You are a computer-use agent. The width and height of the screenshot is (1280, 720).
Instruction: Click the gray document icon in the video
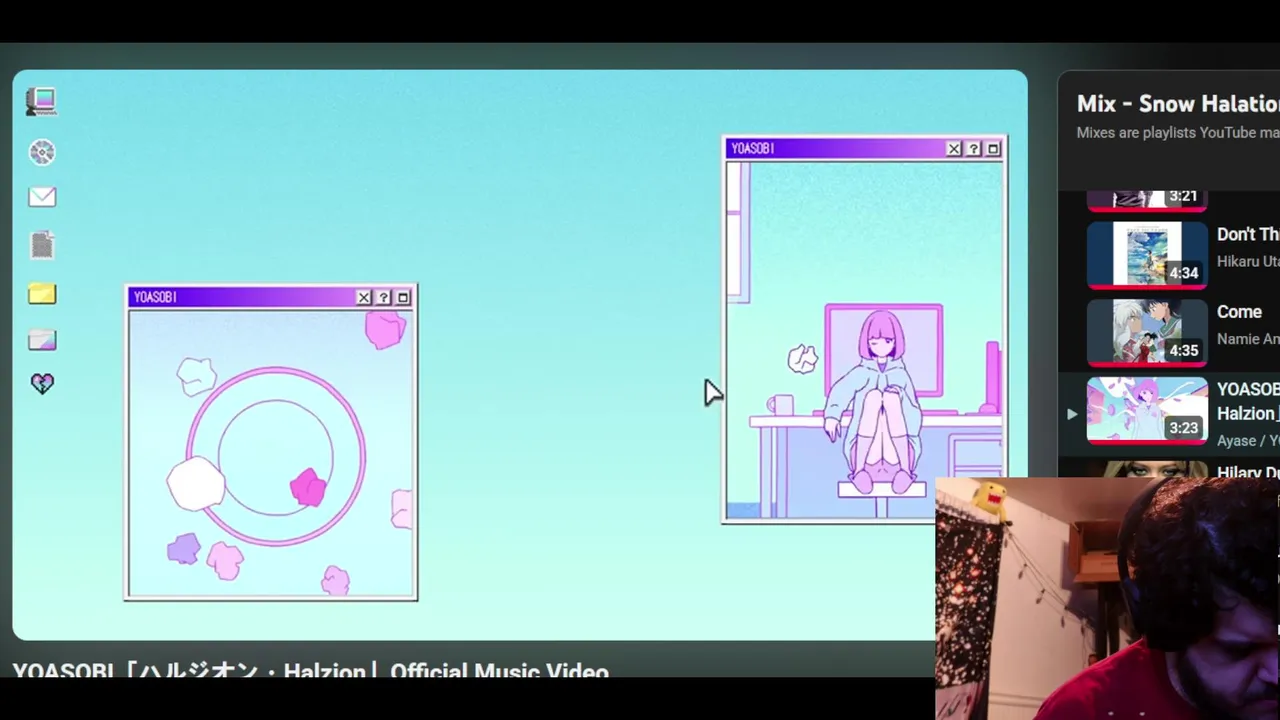coord(42,245)
